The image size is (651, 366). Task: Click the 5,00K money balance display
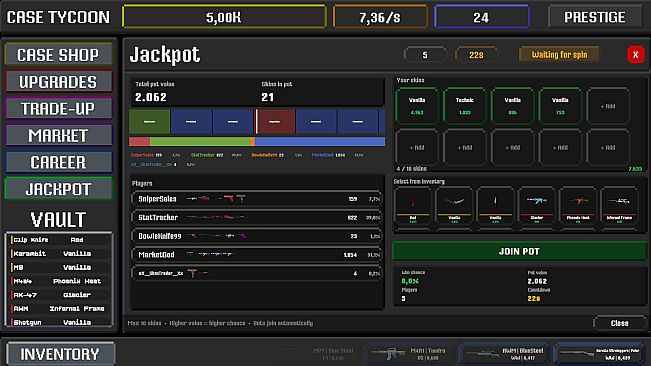click(x=224, y=17)
